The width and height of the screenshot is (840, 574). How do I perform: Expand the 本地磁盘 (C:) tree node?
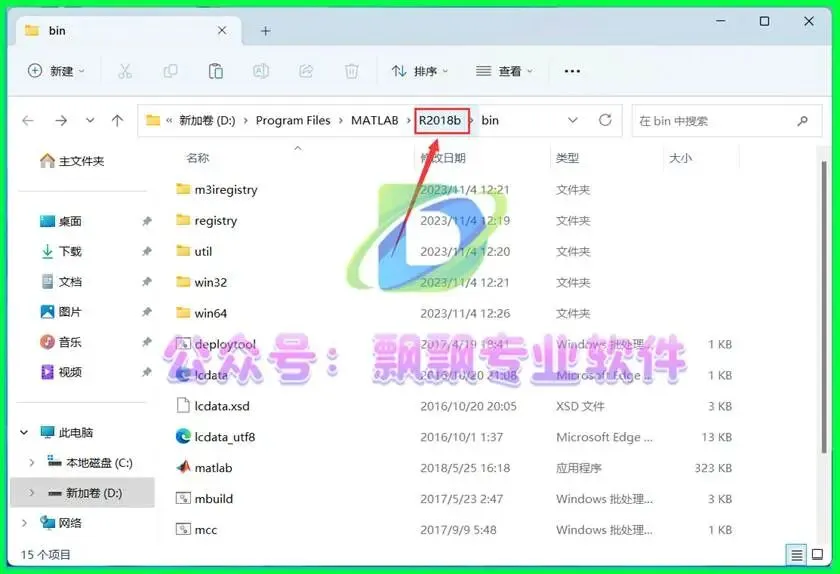32,463
